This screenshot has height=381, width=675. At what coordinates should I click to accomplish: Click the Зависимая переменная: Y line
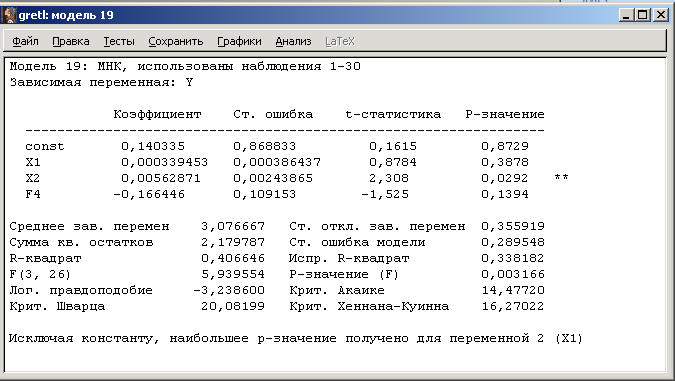[x=101, y=82]
